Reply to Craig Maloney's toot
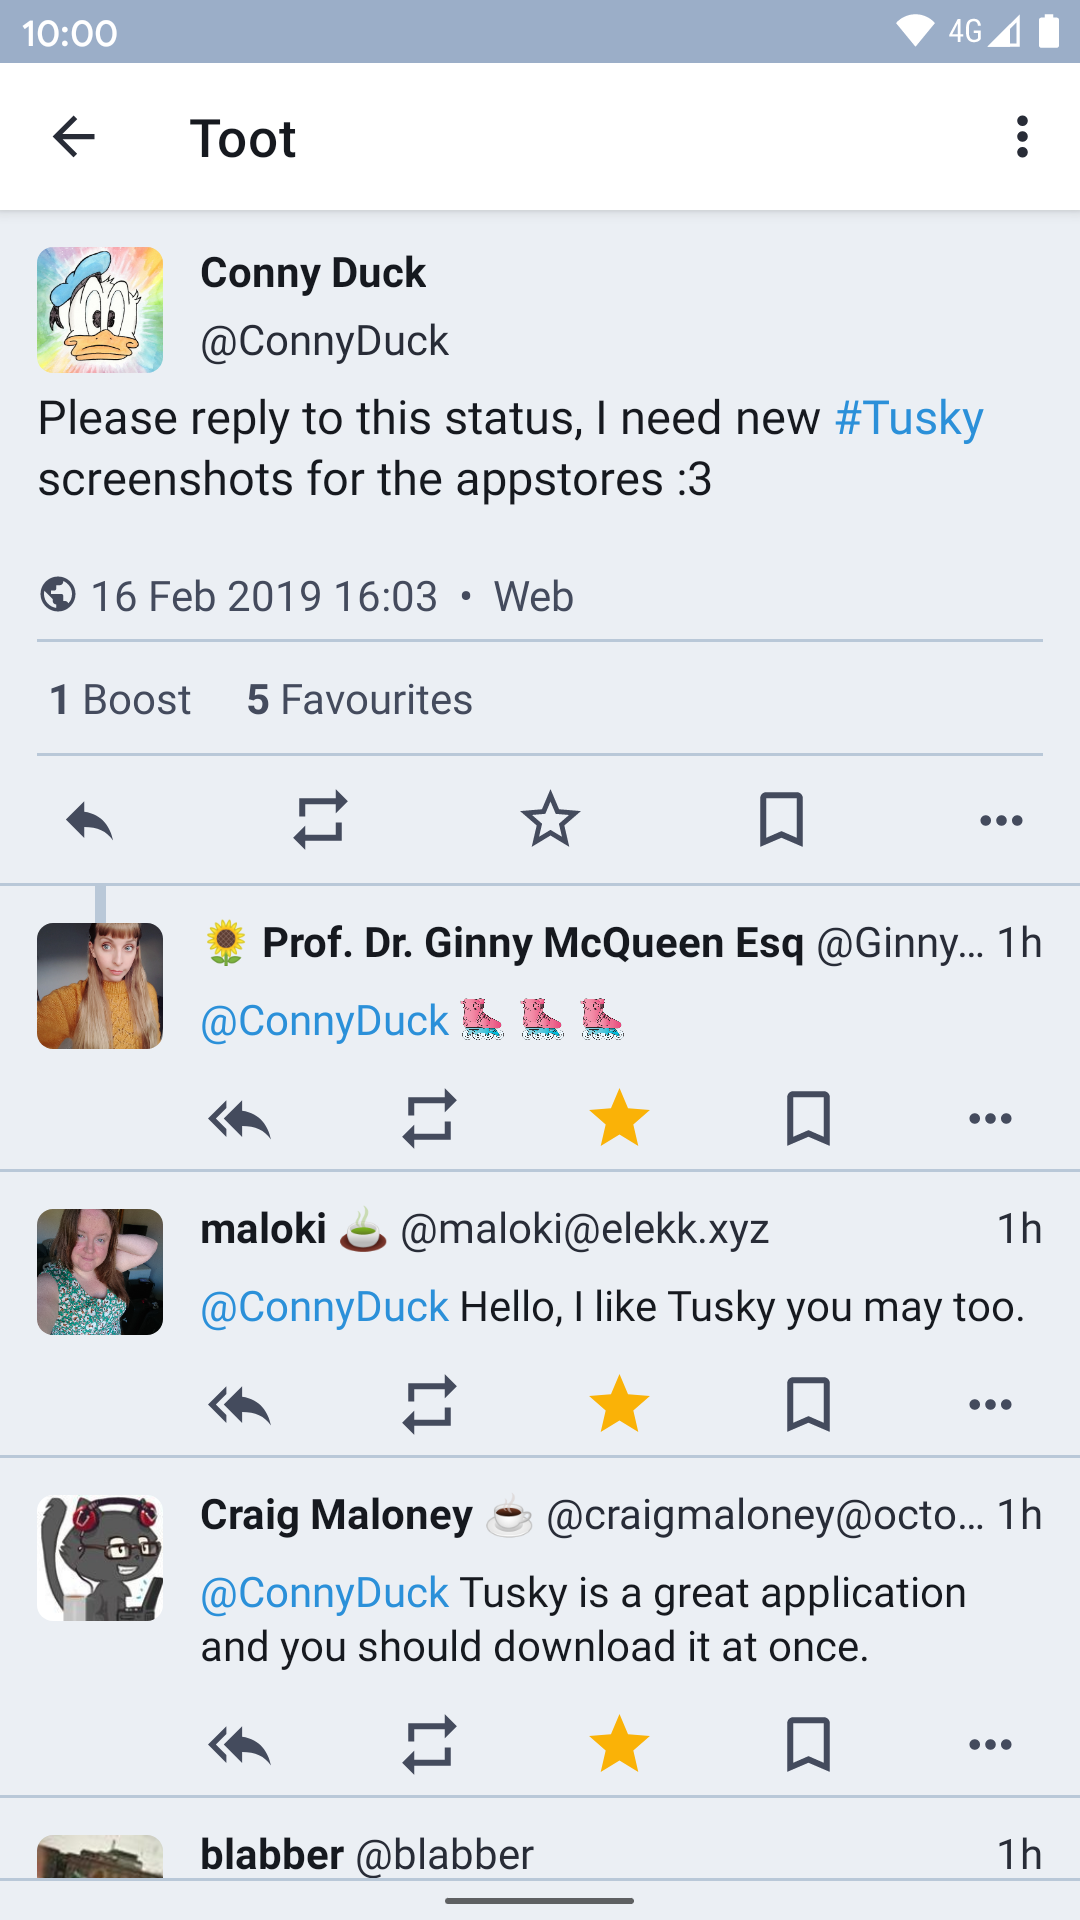The width and height of the screenshot is (1080, 1920). click(x=240, y=1745)
